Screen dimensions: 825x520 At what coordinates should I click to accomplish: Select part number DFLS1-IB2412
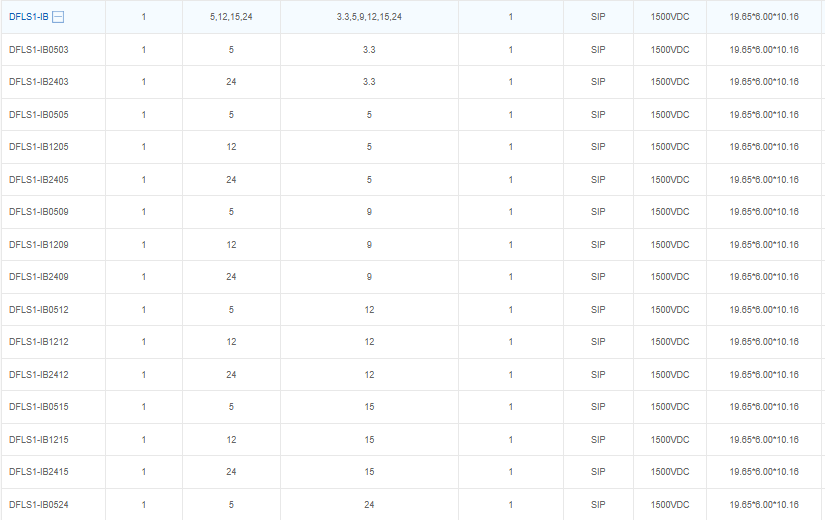[38, 375]
